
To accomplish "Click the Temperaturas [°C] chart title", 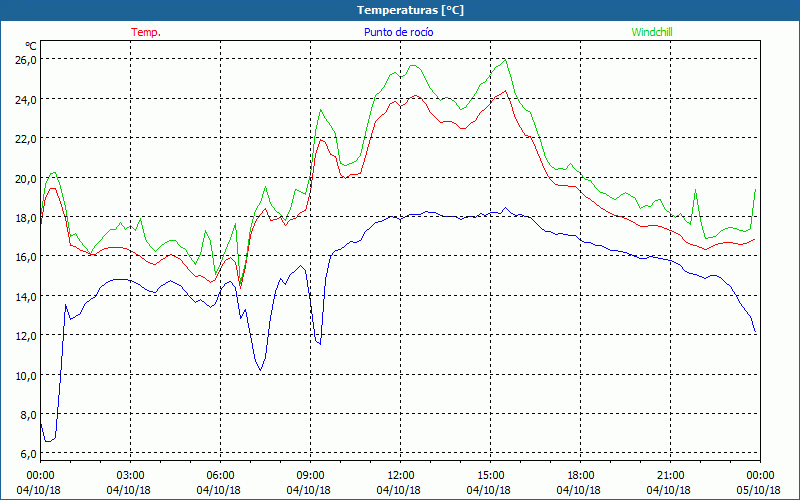I will point(410,10).
